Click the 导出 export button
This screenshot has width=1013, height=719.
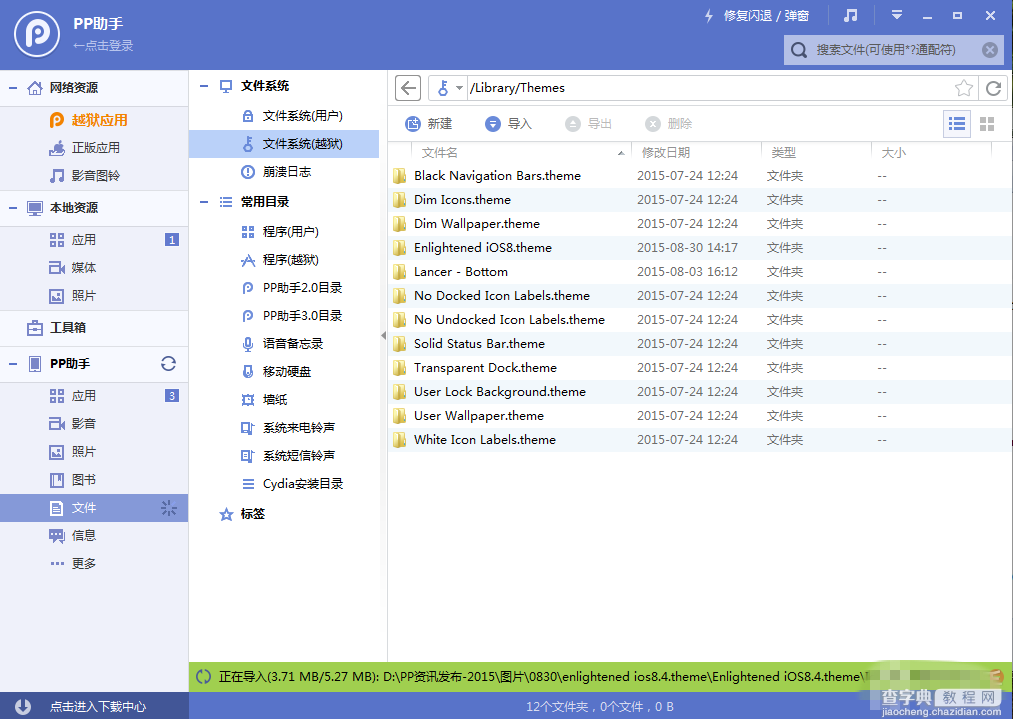(x=589, y=123)
